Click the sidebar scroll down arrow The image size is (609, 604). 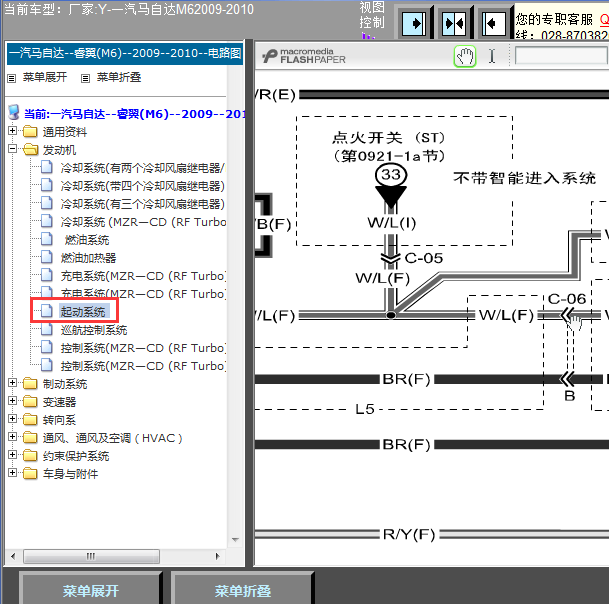coord(235,540)
